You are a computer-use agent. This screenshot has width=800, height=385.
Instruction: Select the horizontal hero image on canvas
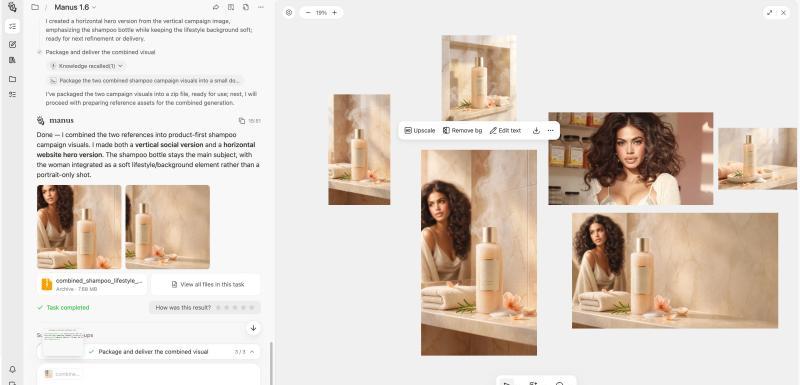point(674,270)
